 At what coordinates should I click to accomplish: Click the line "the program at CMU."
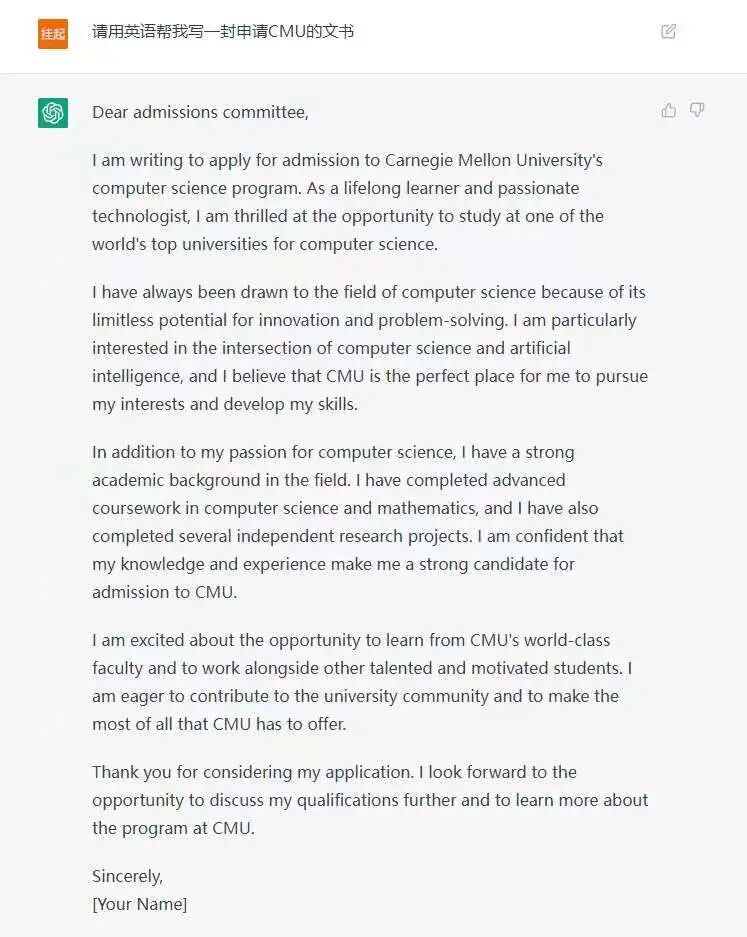point(173,828)
